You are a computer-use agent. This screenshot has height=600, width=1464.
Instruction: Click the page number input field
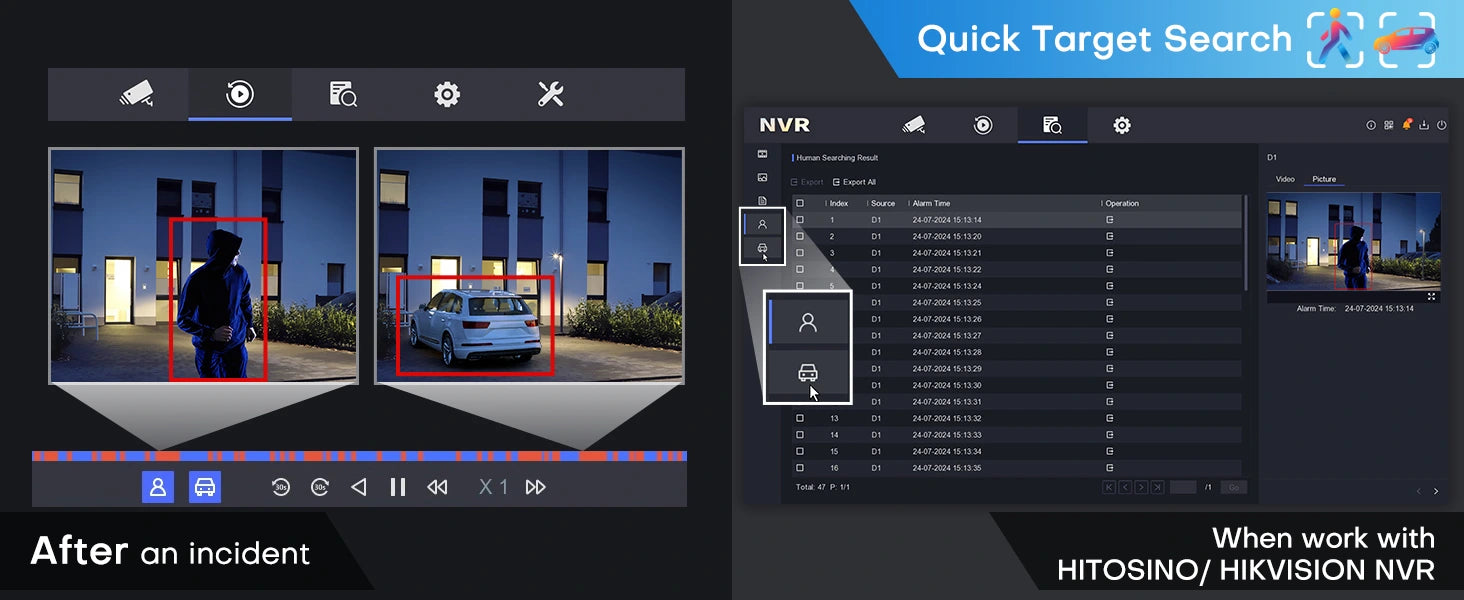1183,487
